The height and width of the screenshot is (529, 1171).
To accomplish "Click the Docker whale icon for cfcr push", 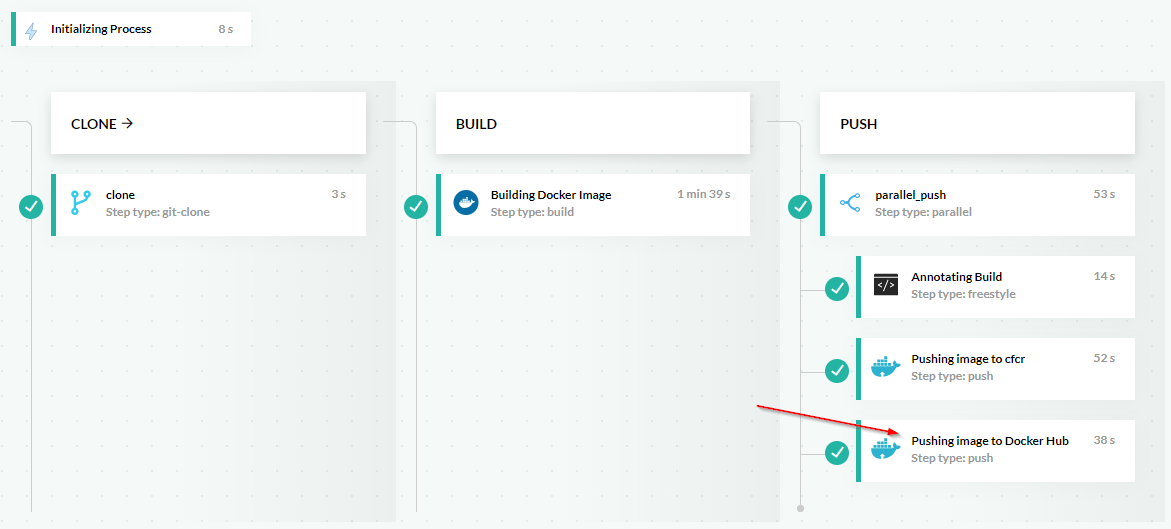I will pyautogui.click(x=885, y=367).
